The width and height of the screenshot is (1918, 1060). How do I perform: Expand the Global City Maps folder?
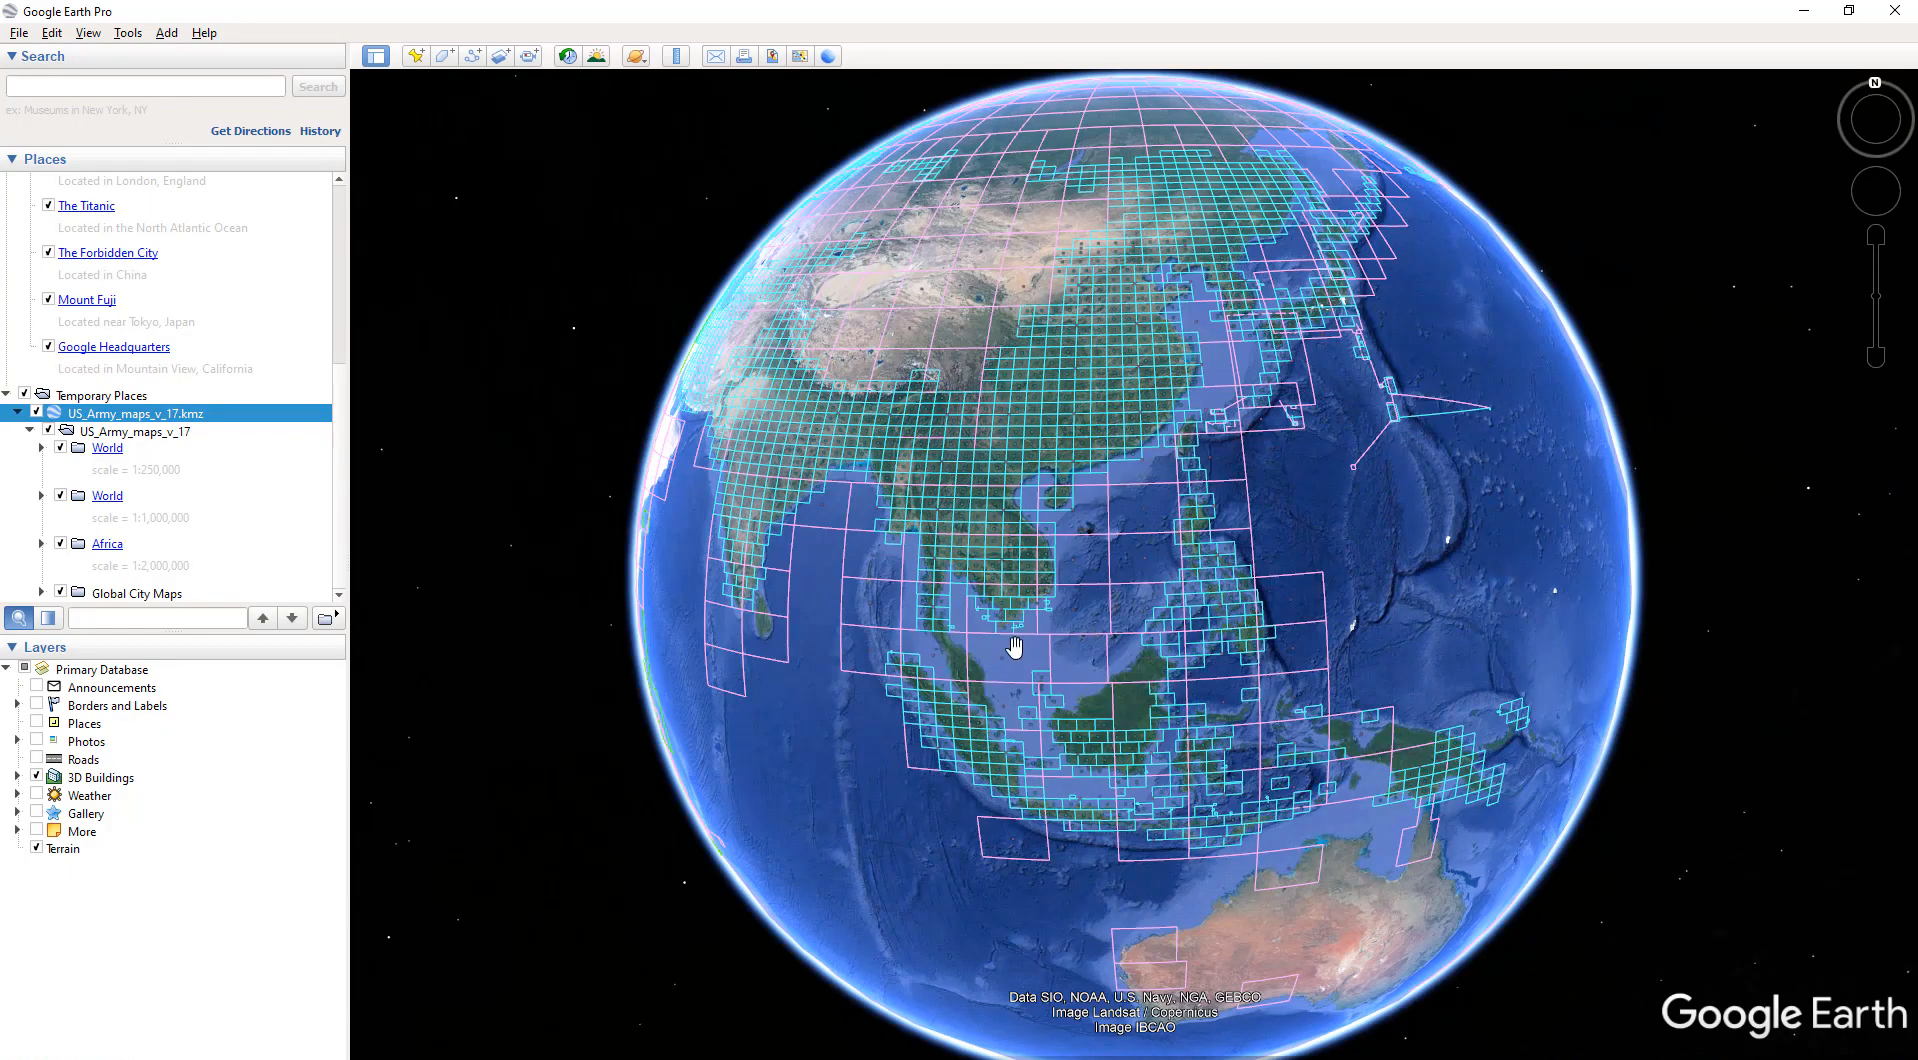(41, 592)
